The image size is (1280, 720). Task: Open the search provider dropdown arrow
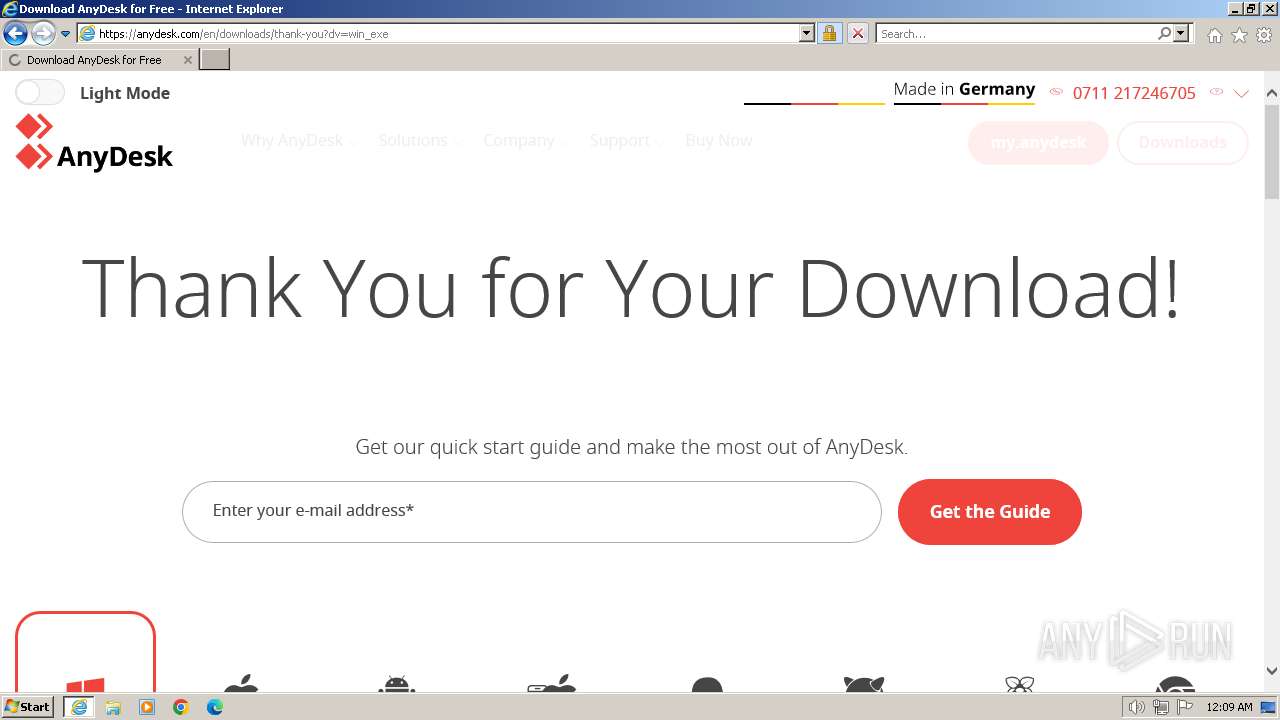click(x=1181, y=33)
